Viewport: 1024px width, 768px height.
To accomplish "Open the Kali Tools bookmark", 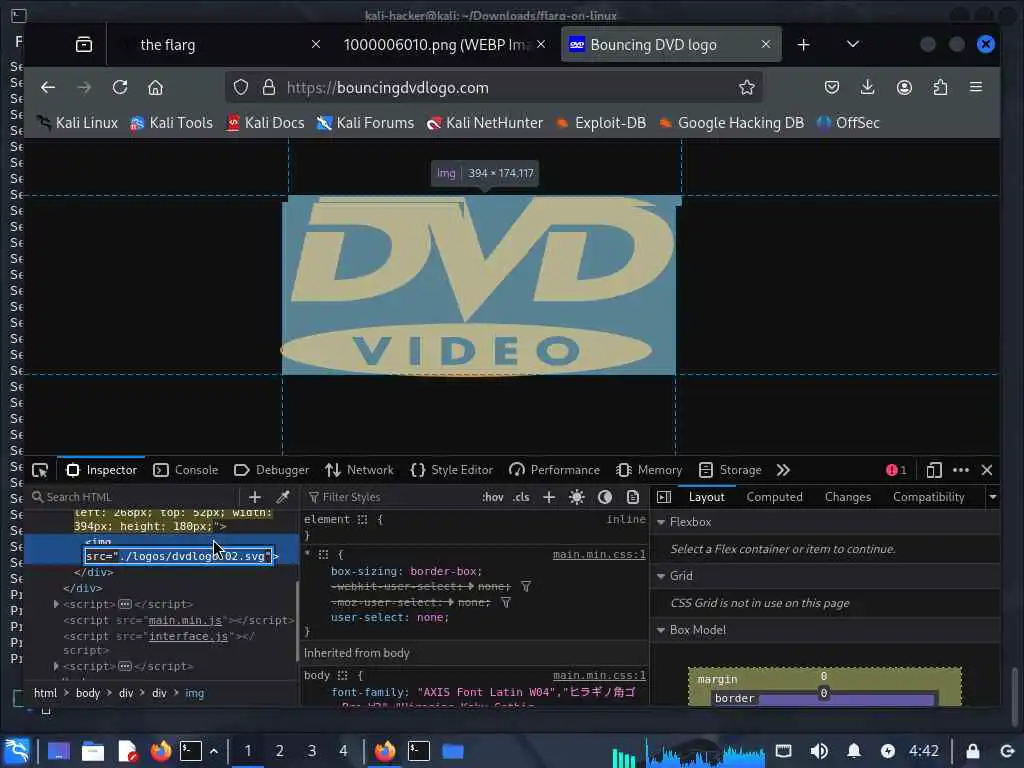I will [x=171, y=123].
